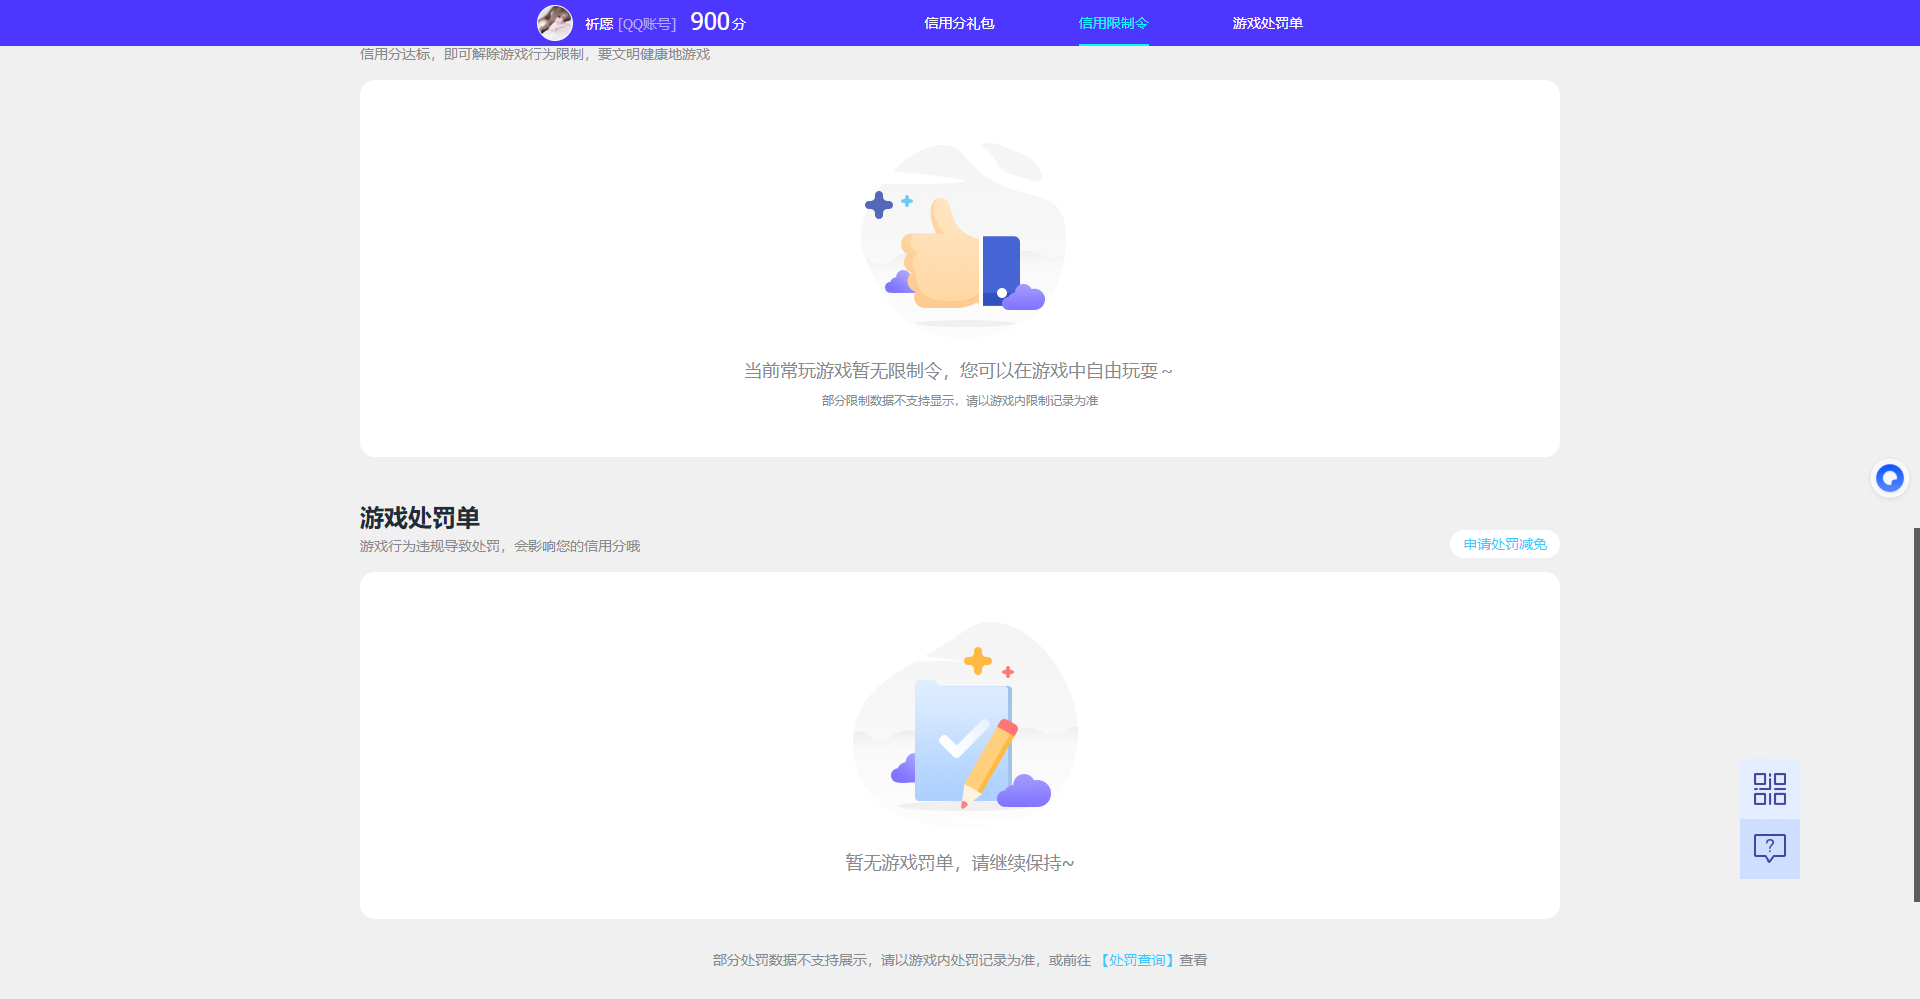
Task: Click the [QQ账号] account type label
Action: pyautogui.click(x=648, y=22)
